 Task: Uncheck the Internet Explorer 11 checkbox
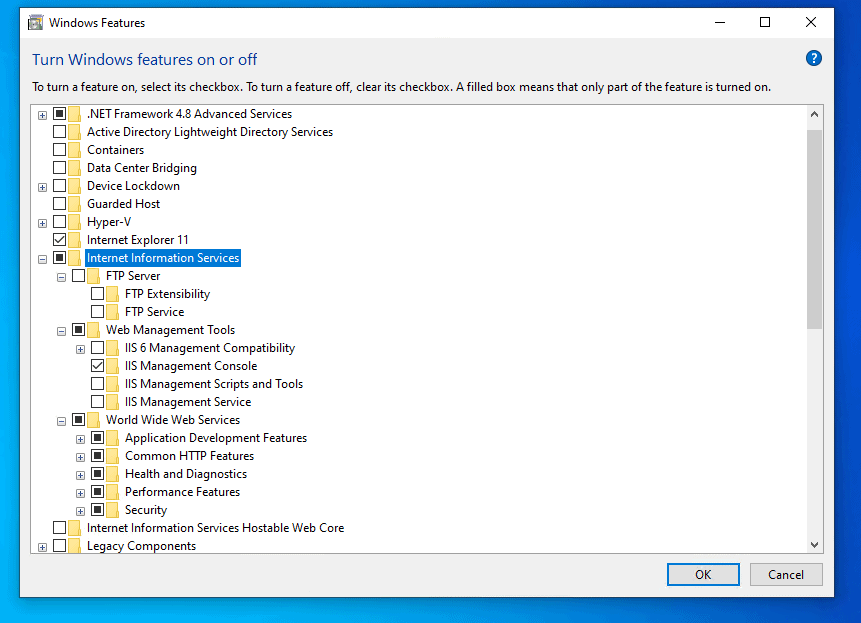coord(59,240)
